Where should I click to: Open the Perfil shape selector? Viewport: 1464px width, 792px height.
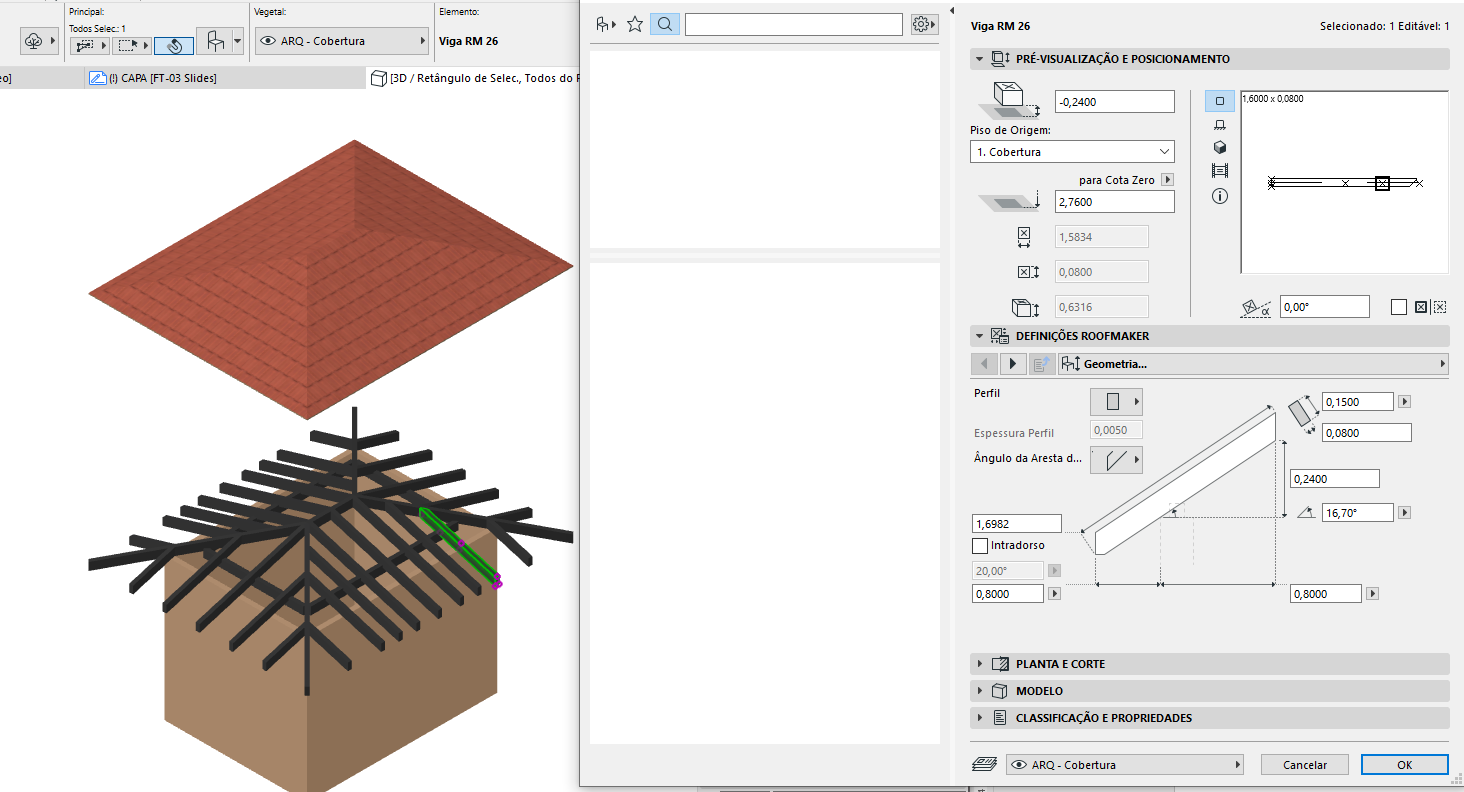click(1115, 401)
